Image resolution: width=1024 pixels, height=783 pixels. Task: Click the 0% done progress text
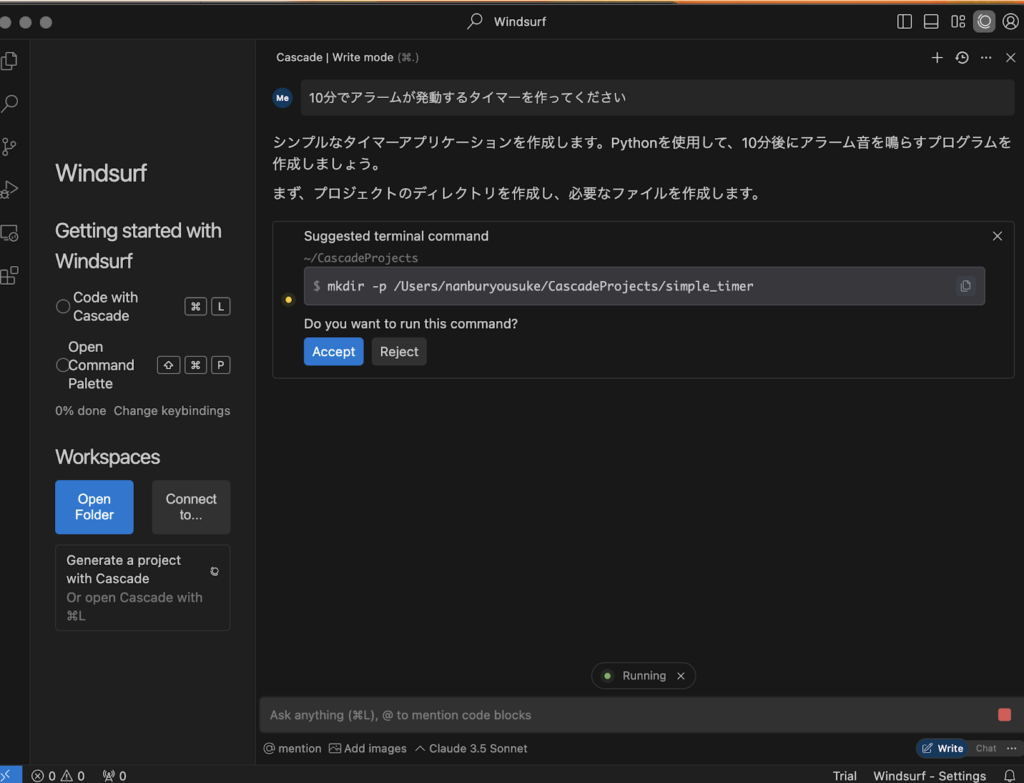(x=80, y=411)
